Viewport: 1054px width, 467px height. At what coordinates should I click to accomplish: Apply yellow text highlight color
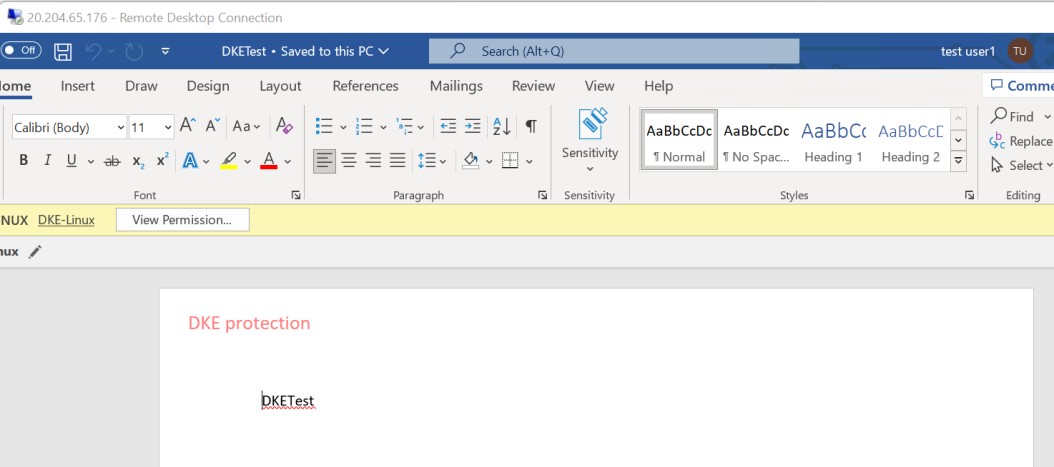pyautogui.click(x=229, y=161)
